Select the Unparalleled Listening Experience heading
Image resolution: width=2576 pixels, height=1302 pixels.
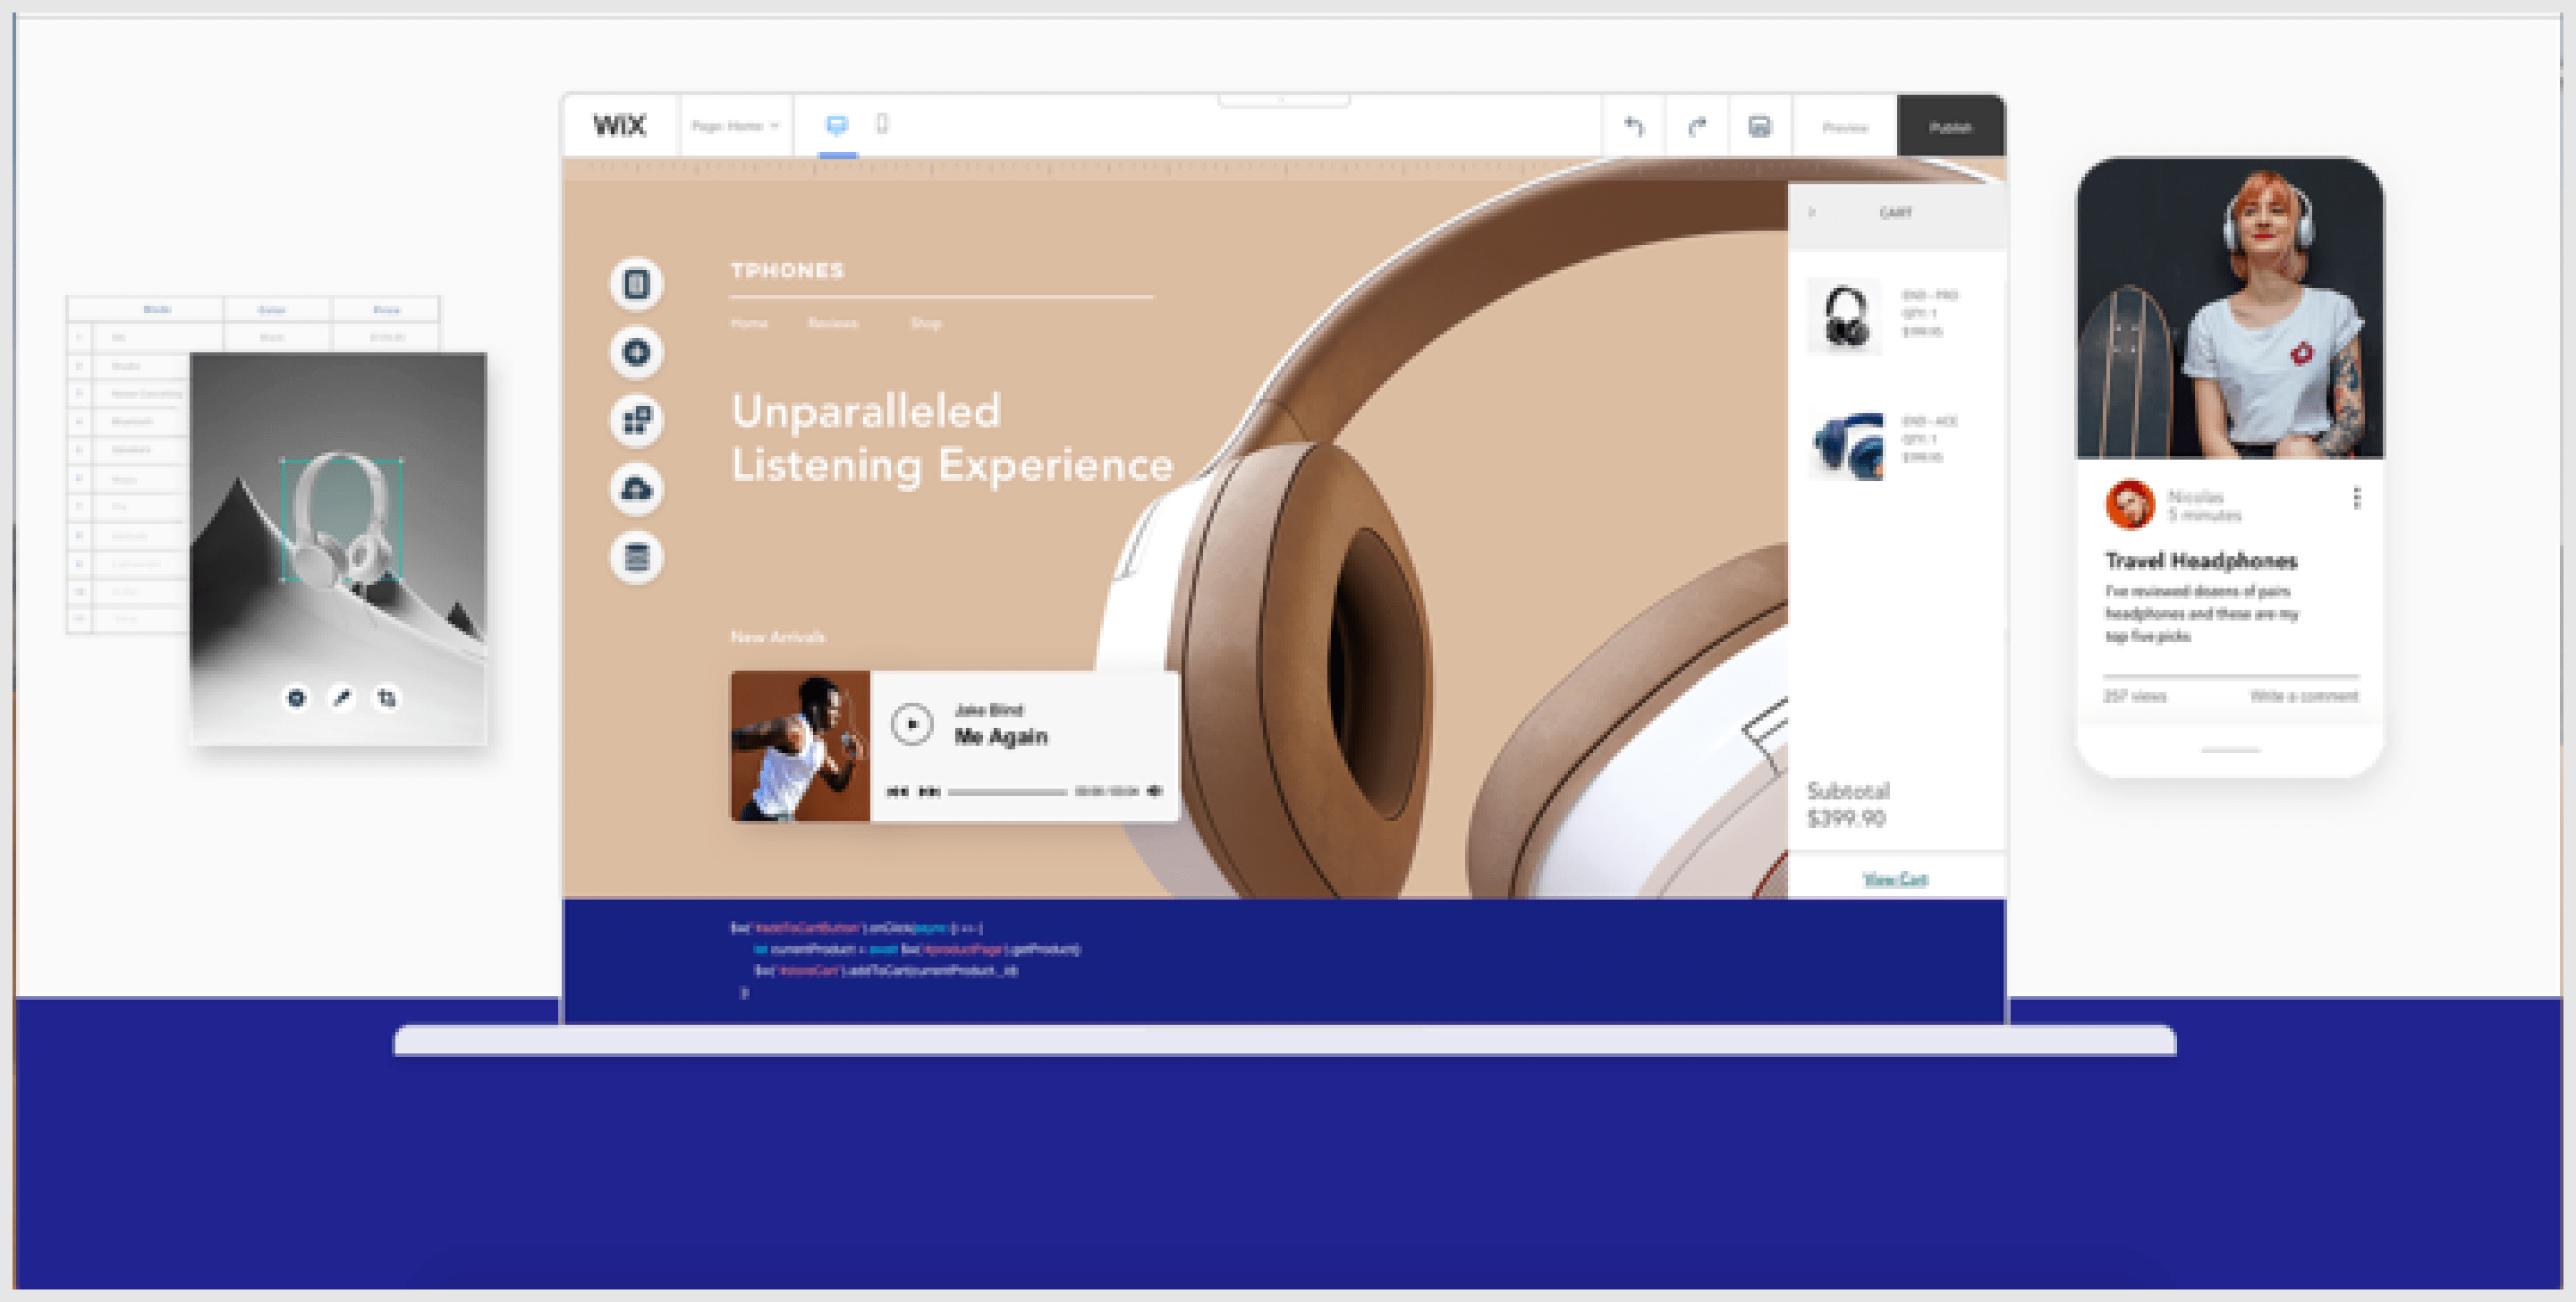tap(952, 438)
